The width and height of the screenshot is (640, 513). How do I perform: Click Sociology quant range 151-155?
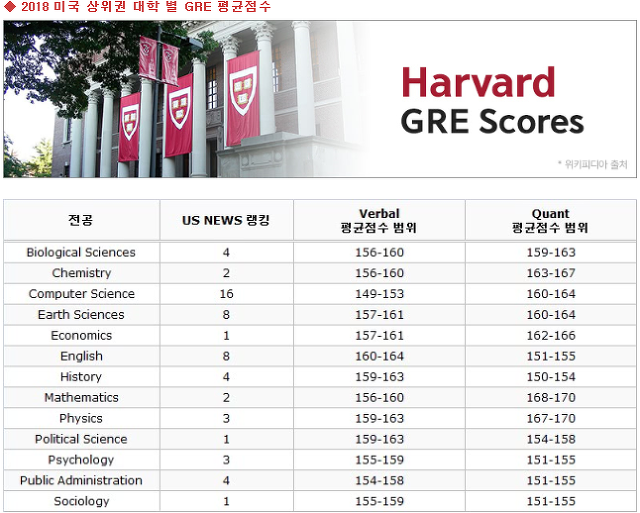[551, 501]
